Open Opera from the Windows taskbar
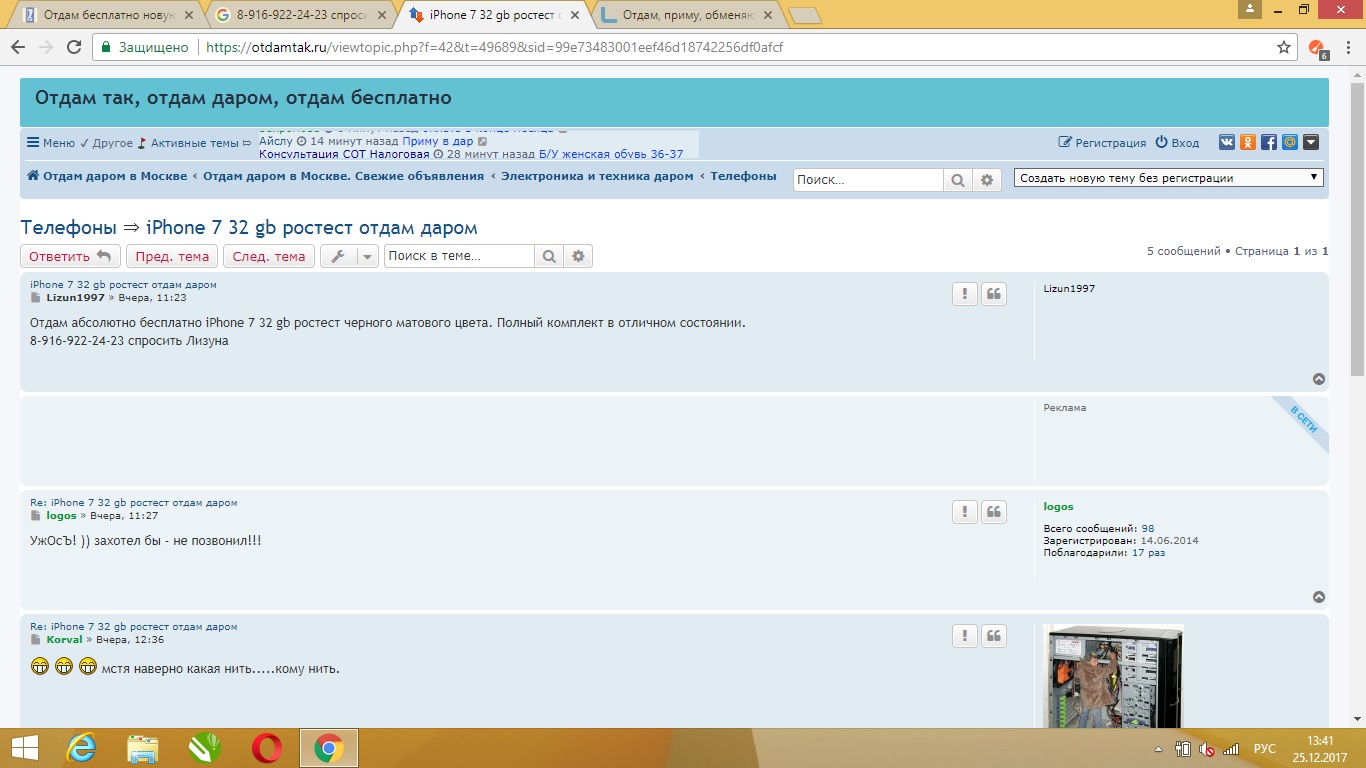Image resolution: width=1366 pixels, height=768 pixels. tap(266, 748)
